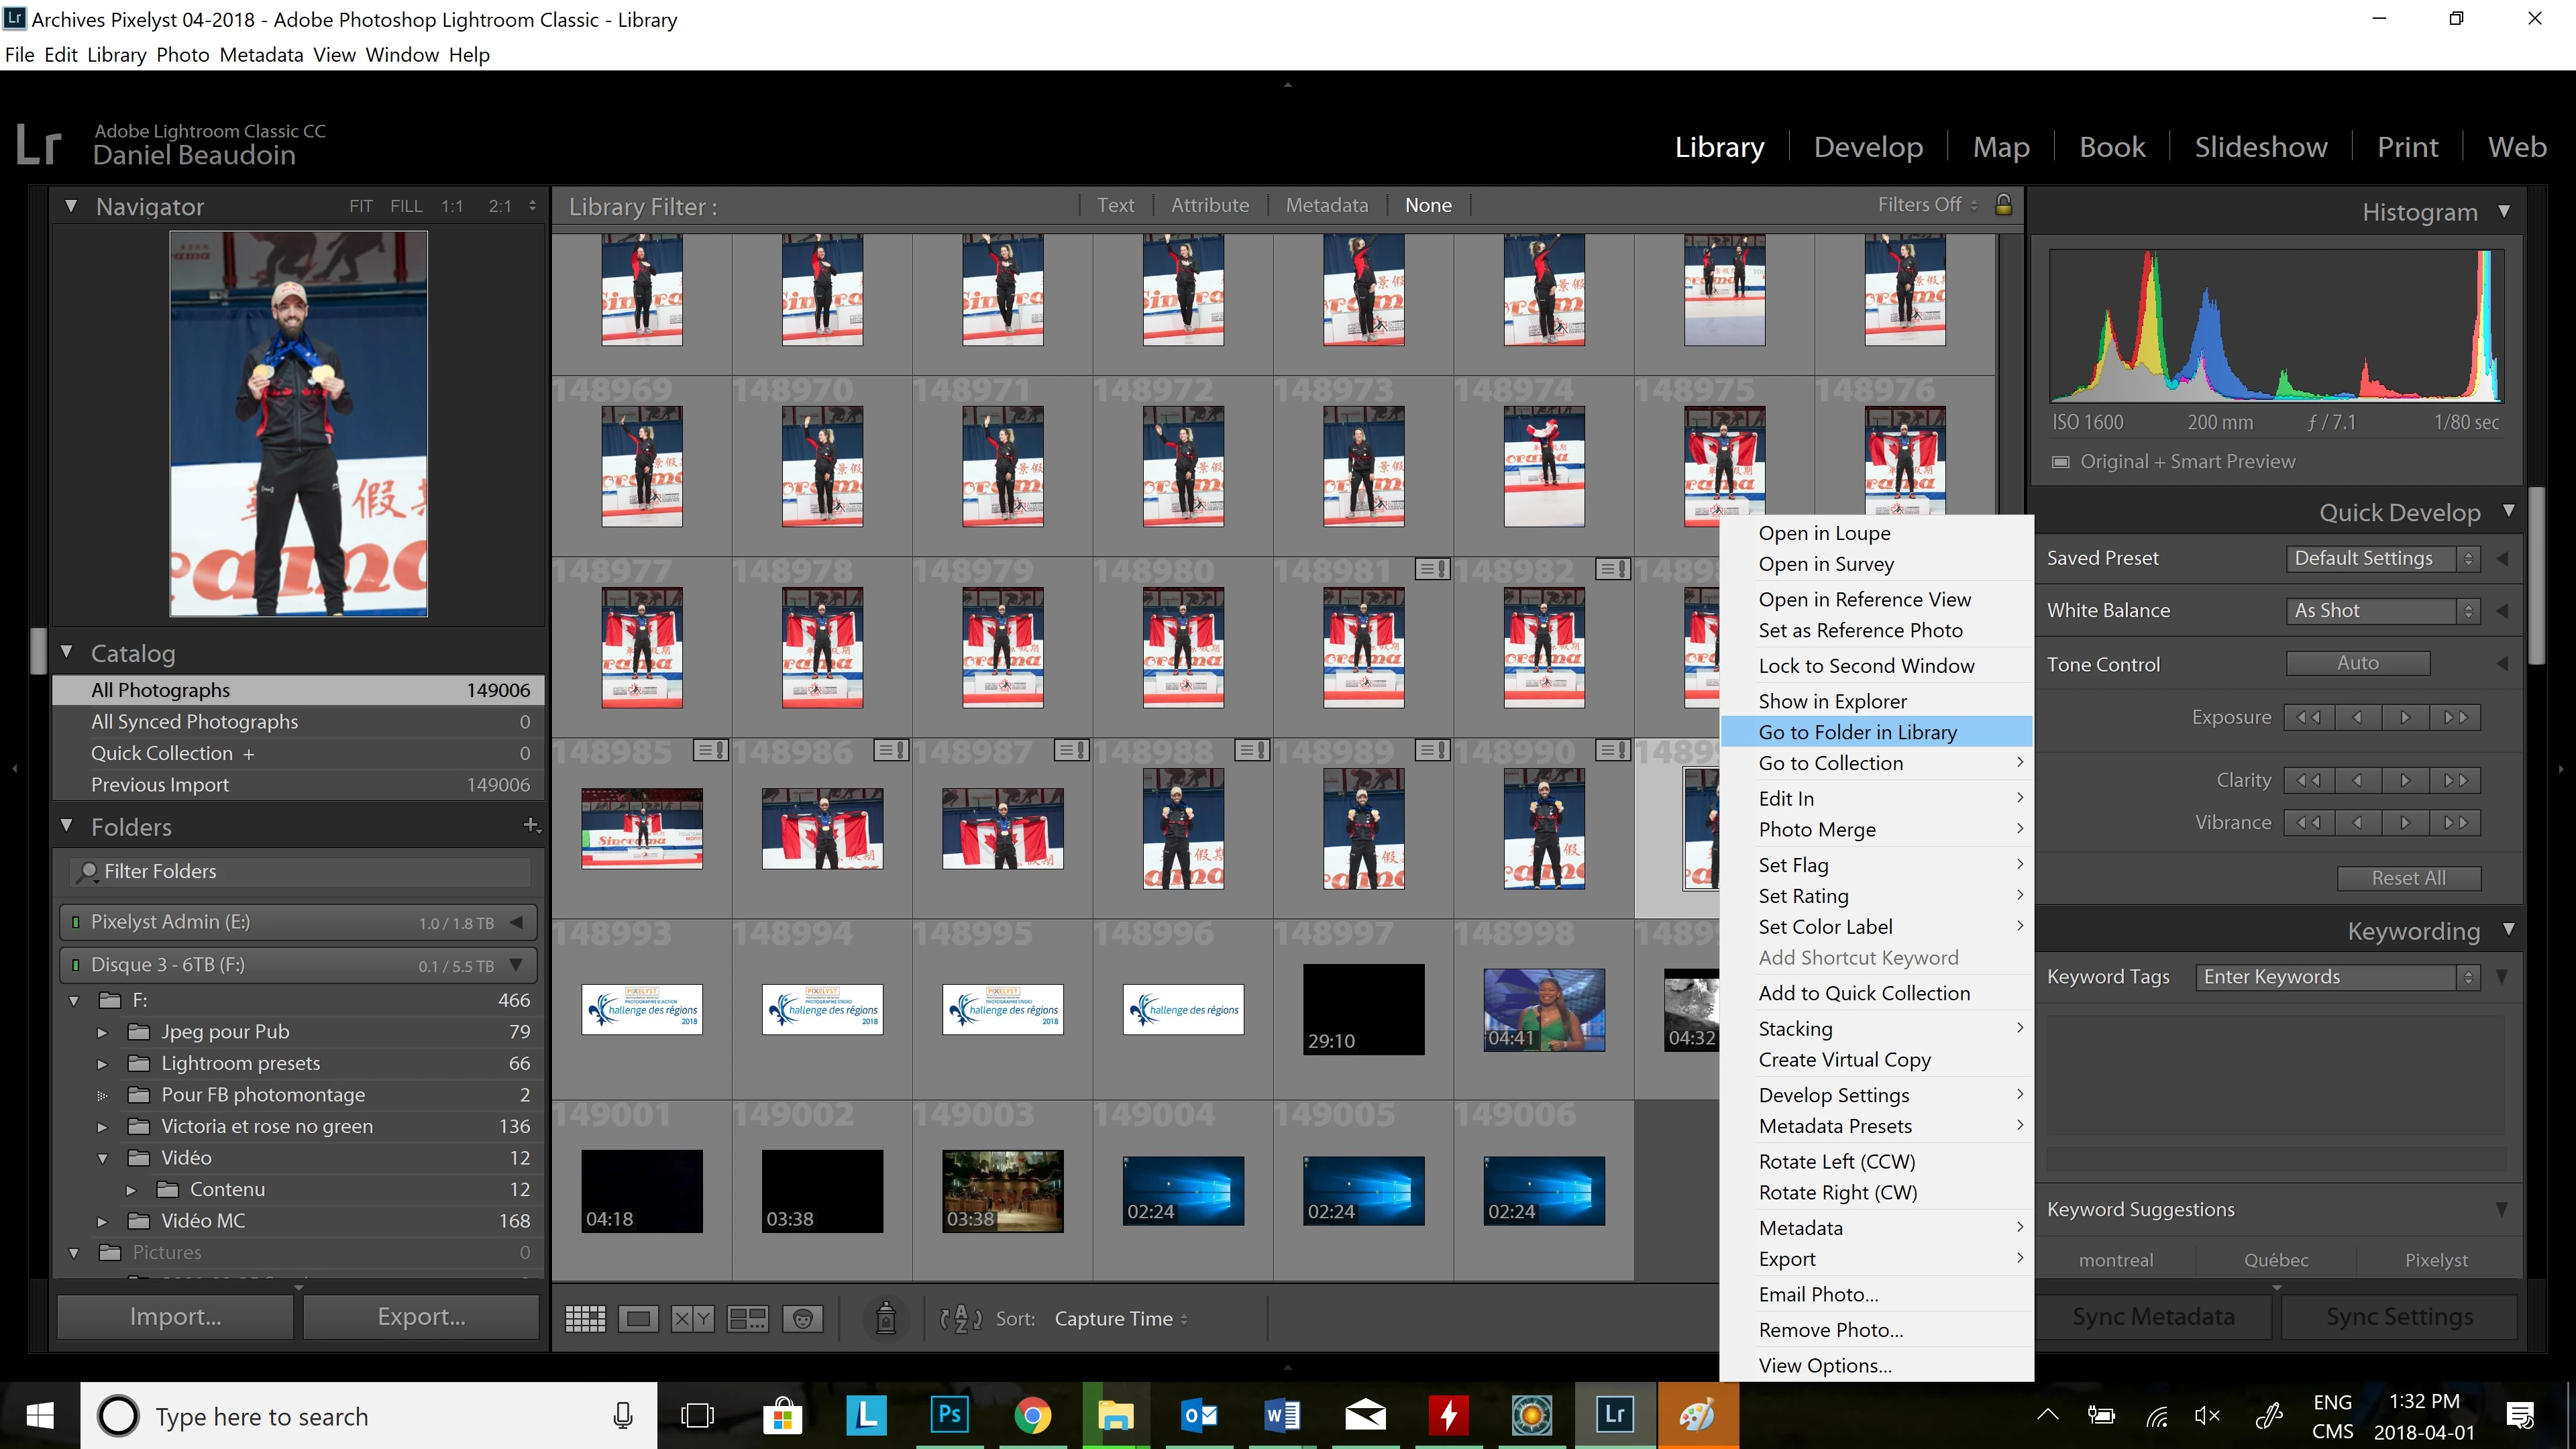Choose Go to Folder in Library

tap(1857, 732)
